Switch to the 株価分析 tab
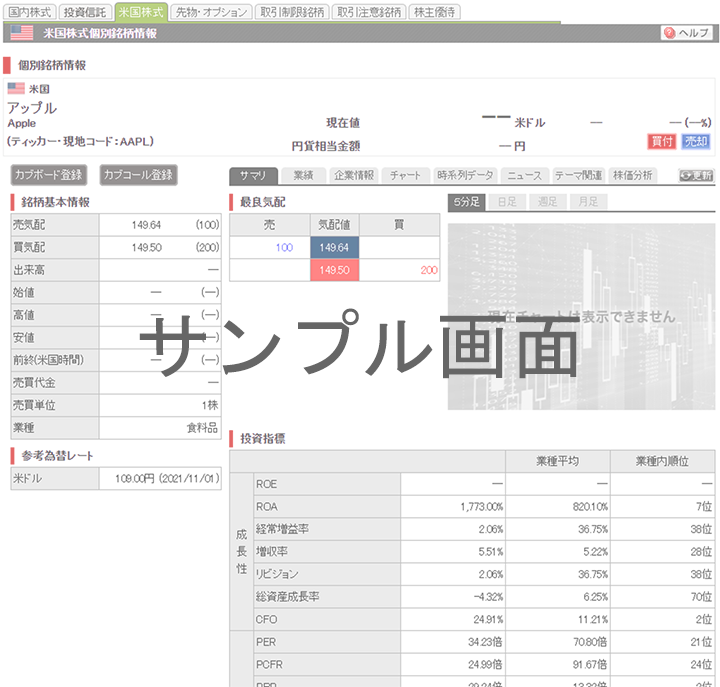The height and width of the screenshot is (687, 720). [633, 175]
